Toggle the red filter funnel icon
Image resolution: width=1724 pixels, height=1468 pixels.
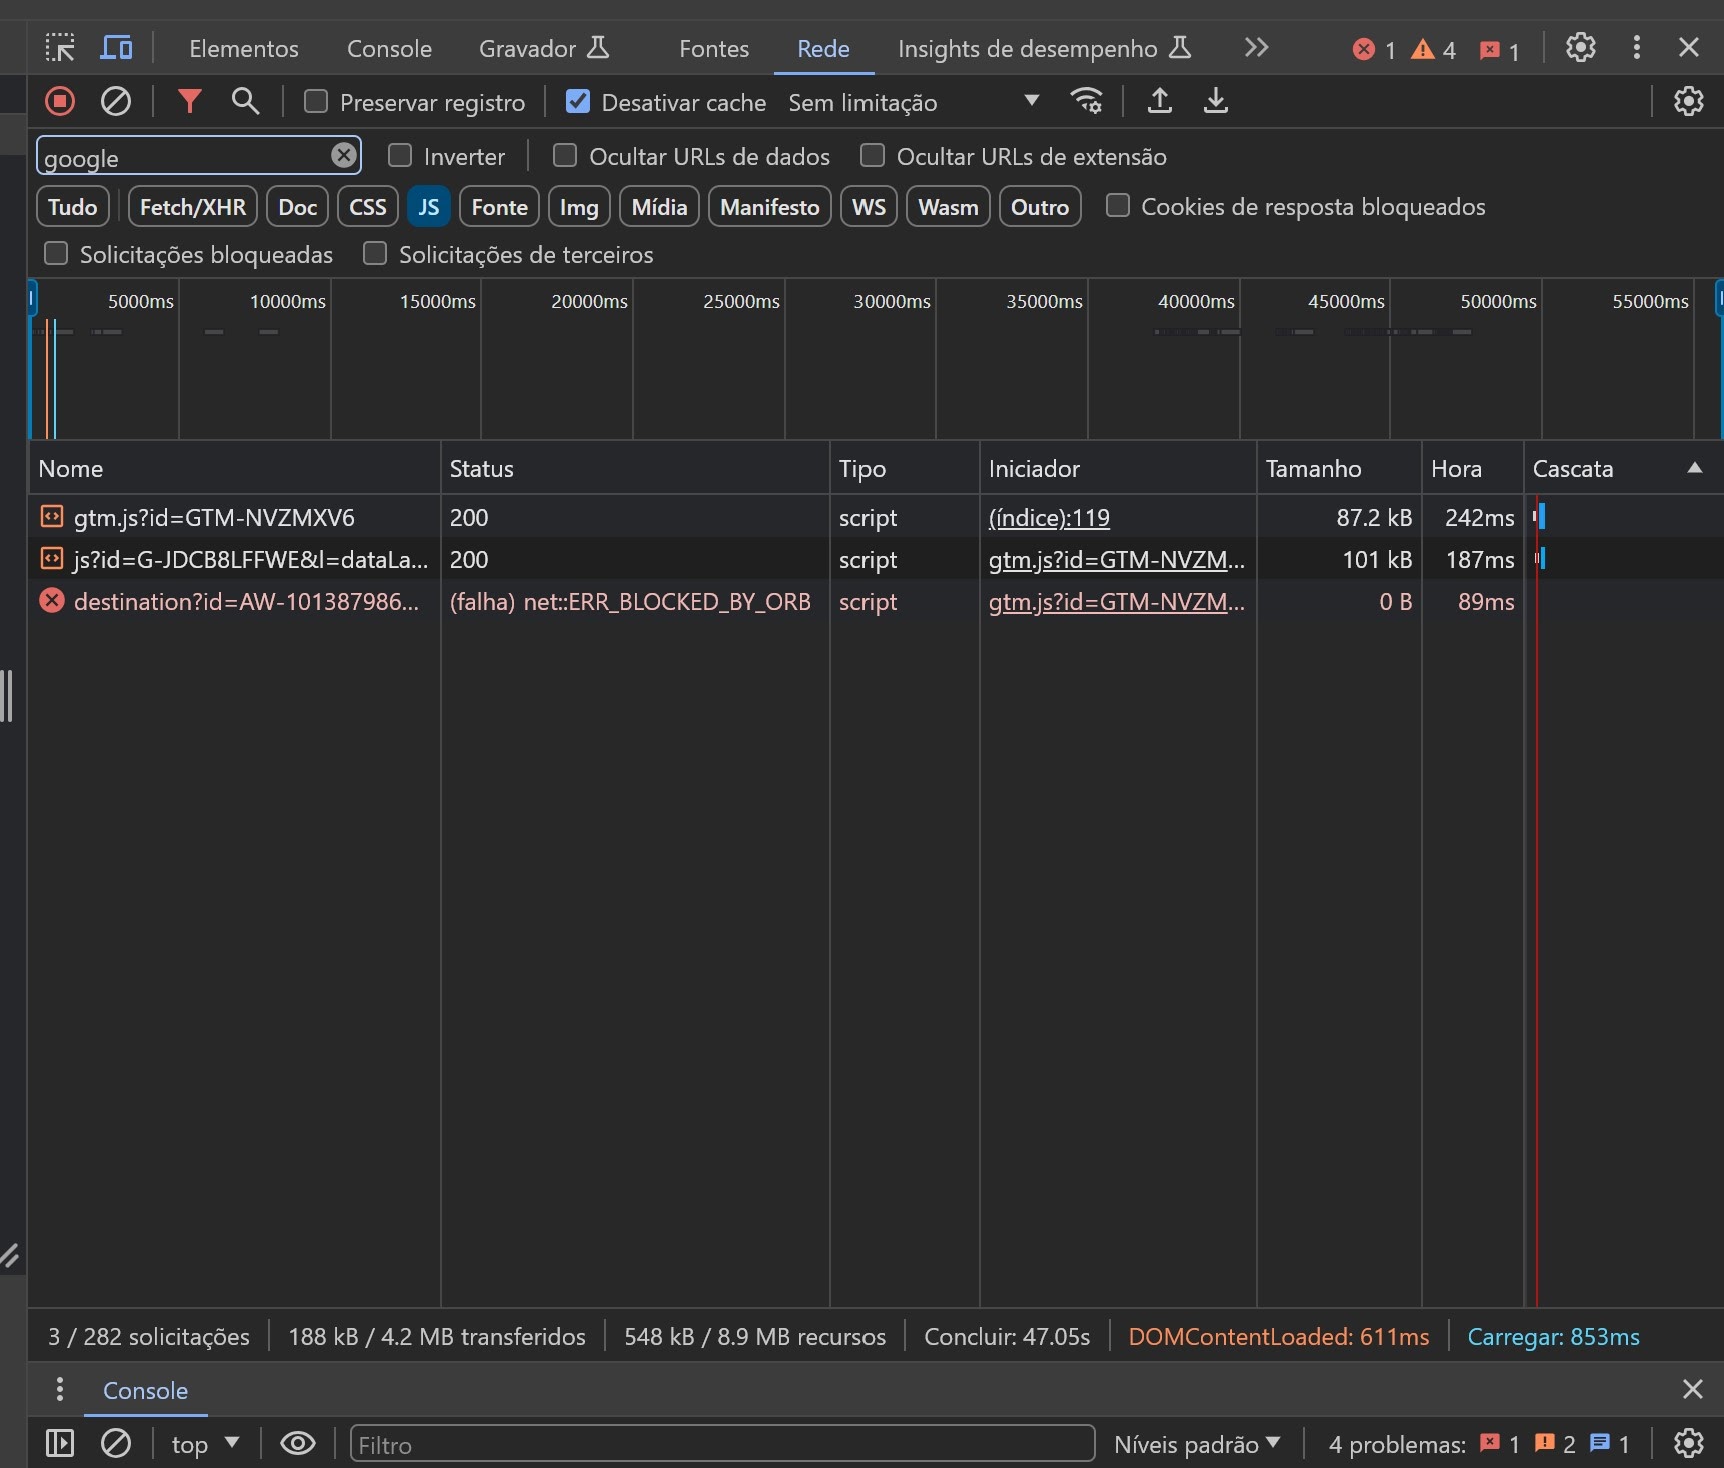click(189, 101)
